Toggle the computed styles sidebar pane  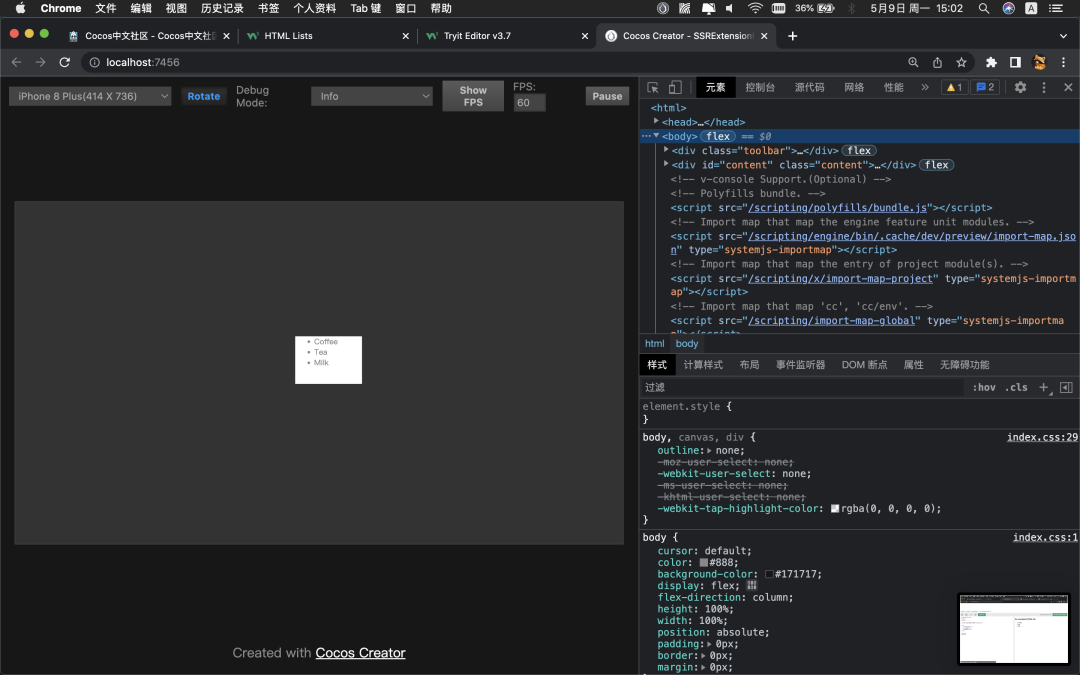pos(1066,387)
